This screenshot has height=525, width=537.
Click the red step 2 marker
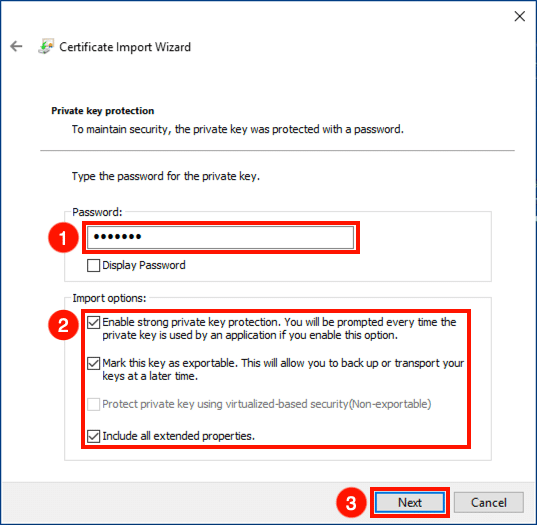(63, 325)
